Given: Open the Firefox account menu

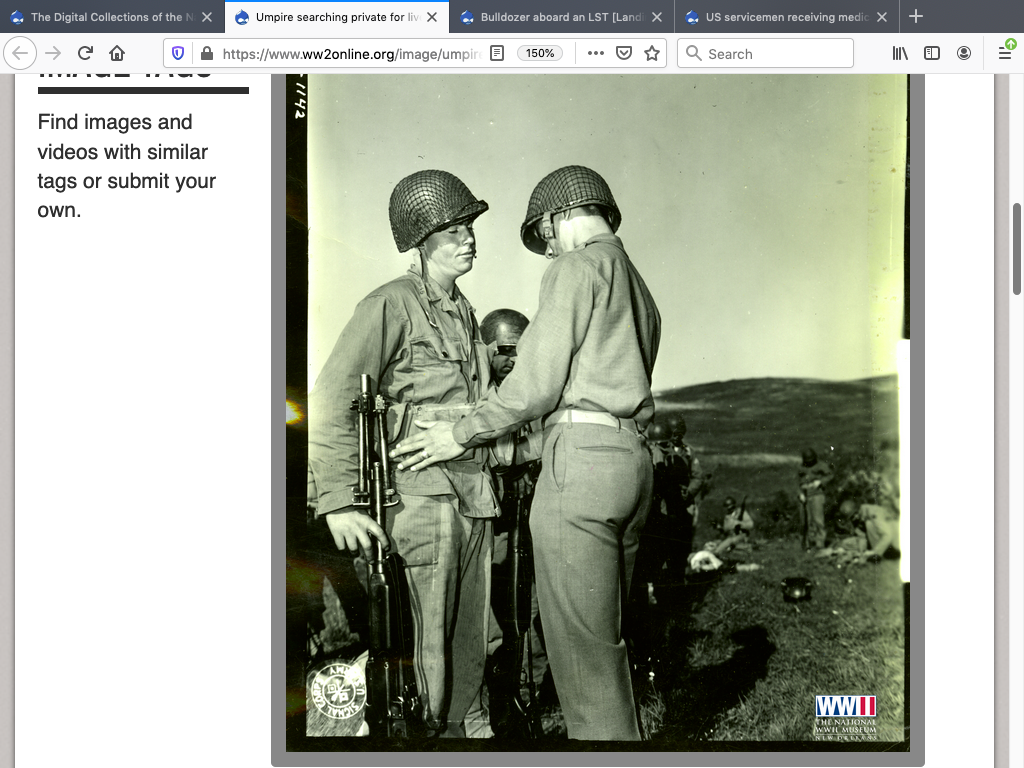Looking at the screenshot, I should 964,53.
